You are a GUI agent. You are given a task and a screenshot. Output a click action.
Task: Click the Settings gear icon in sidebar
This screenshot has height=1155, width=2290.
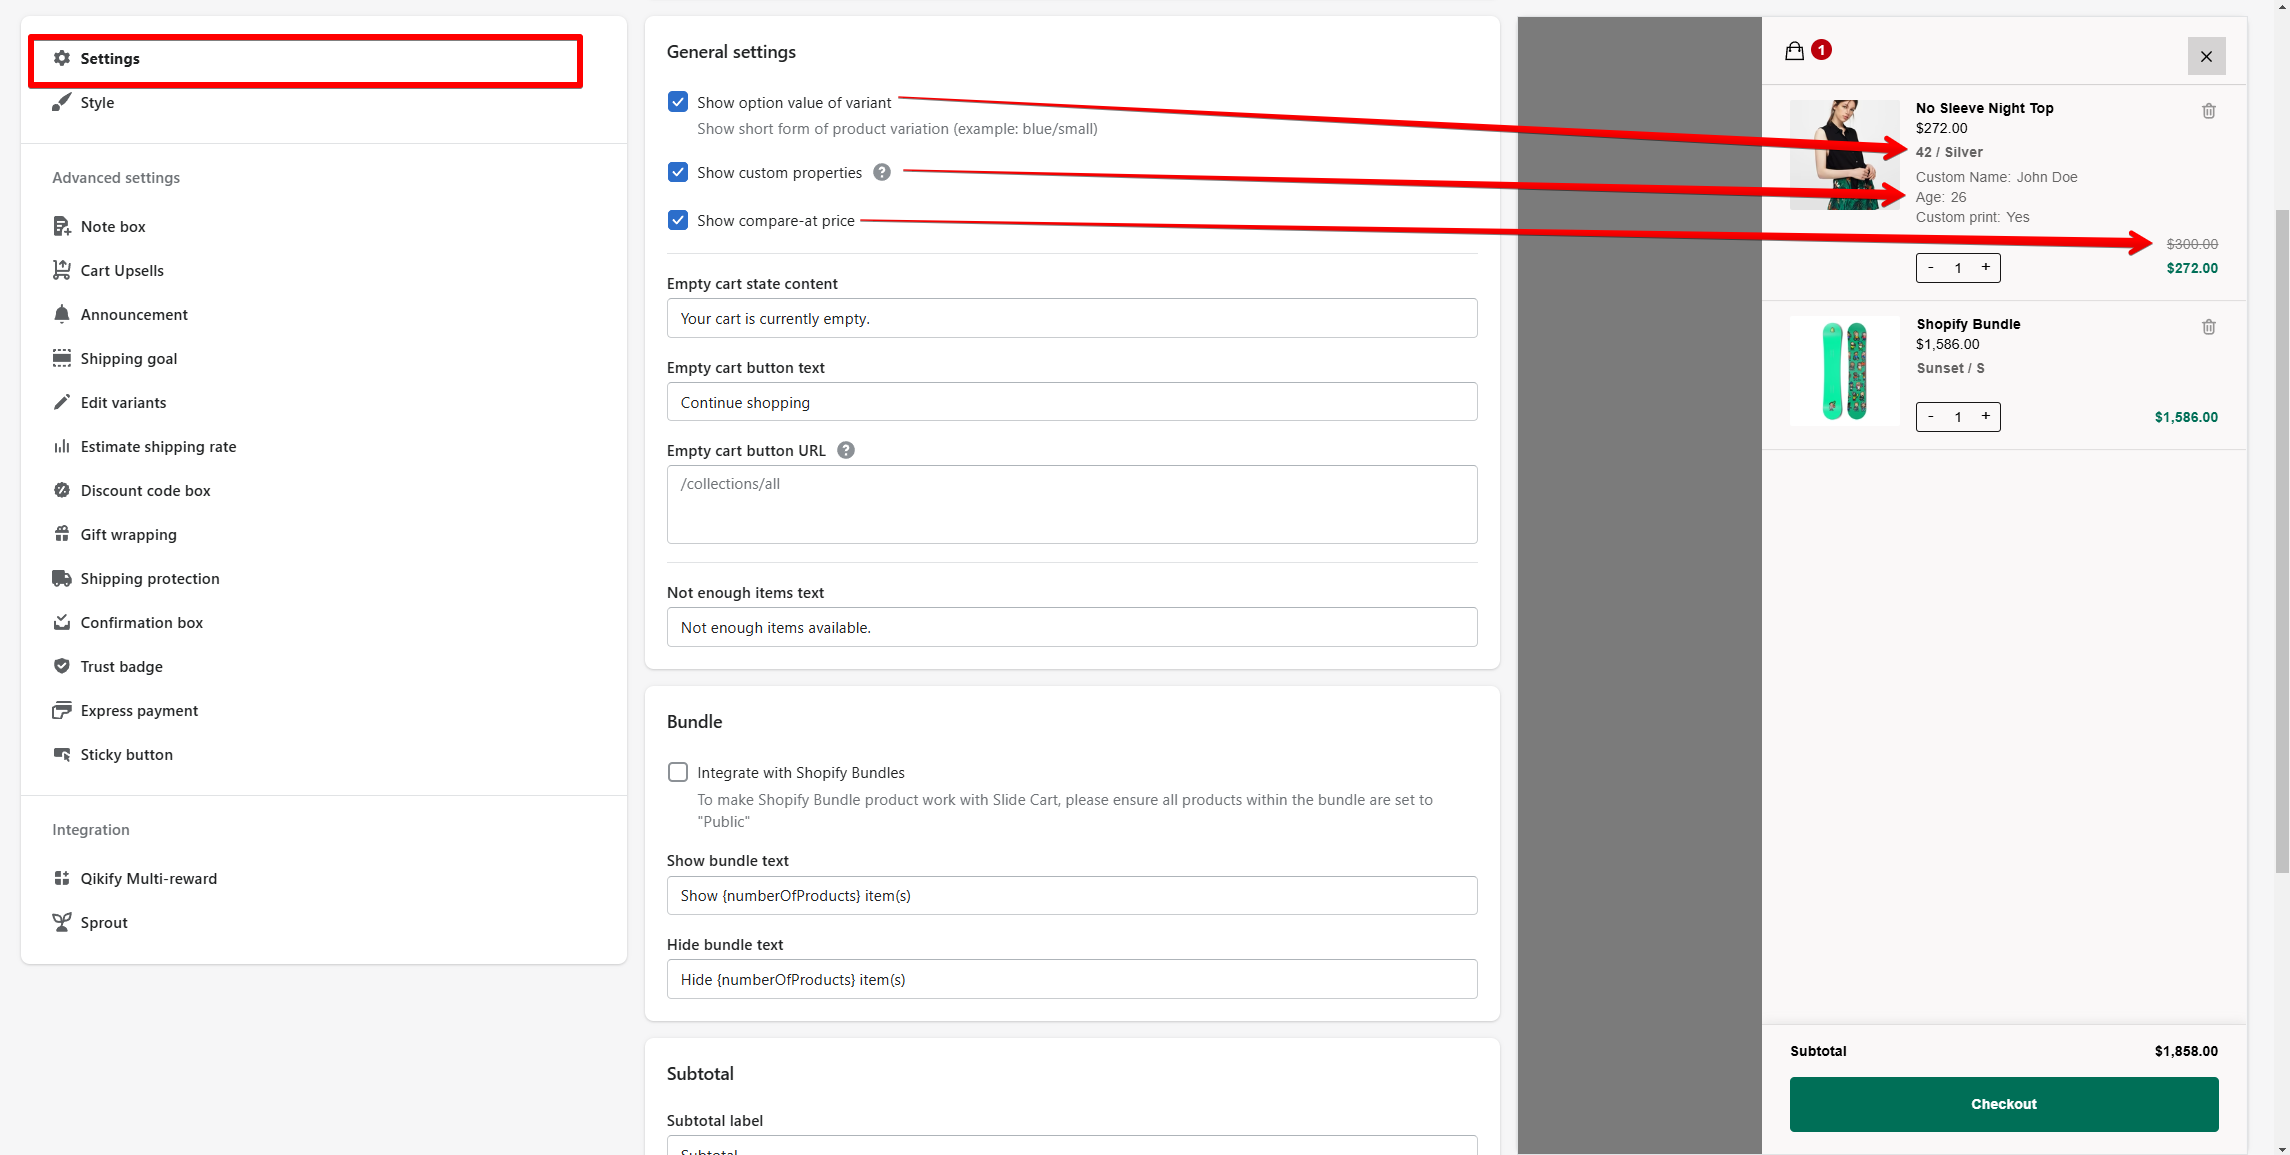pyautogui.click(x=62, y=58)
